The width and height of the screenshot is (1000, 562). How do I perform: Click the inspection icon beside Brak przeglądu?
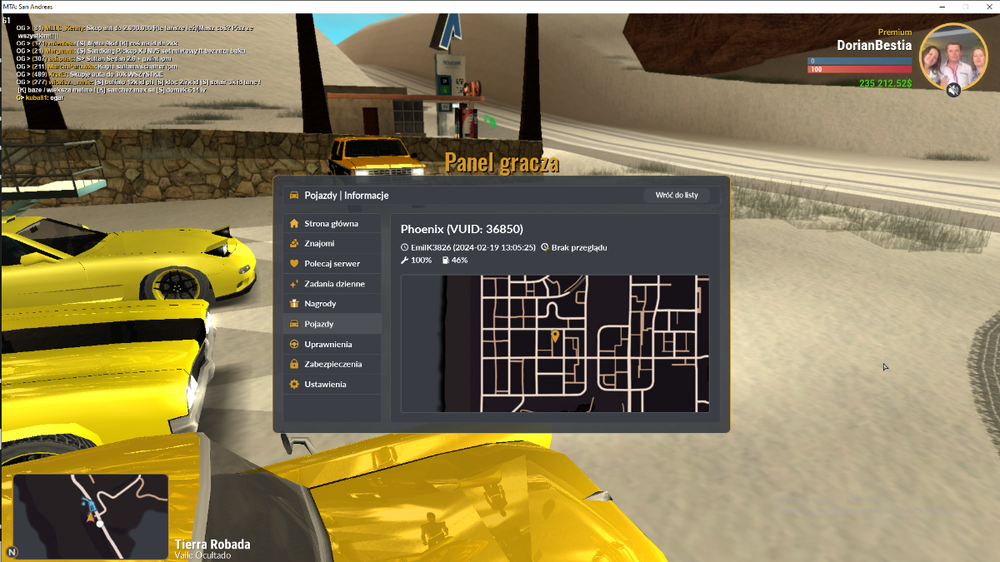click(545, 248)
